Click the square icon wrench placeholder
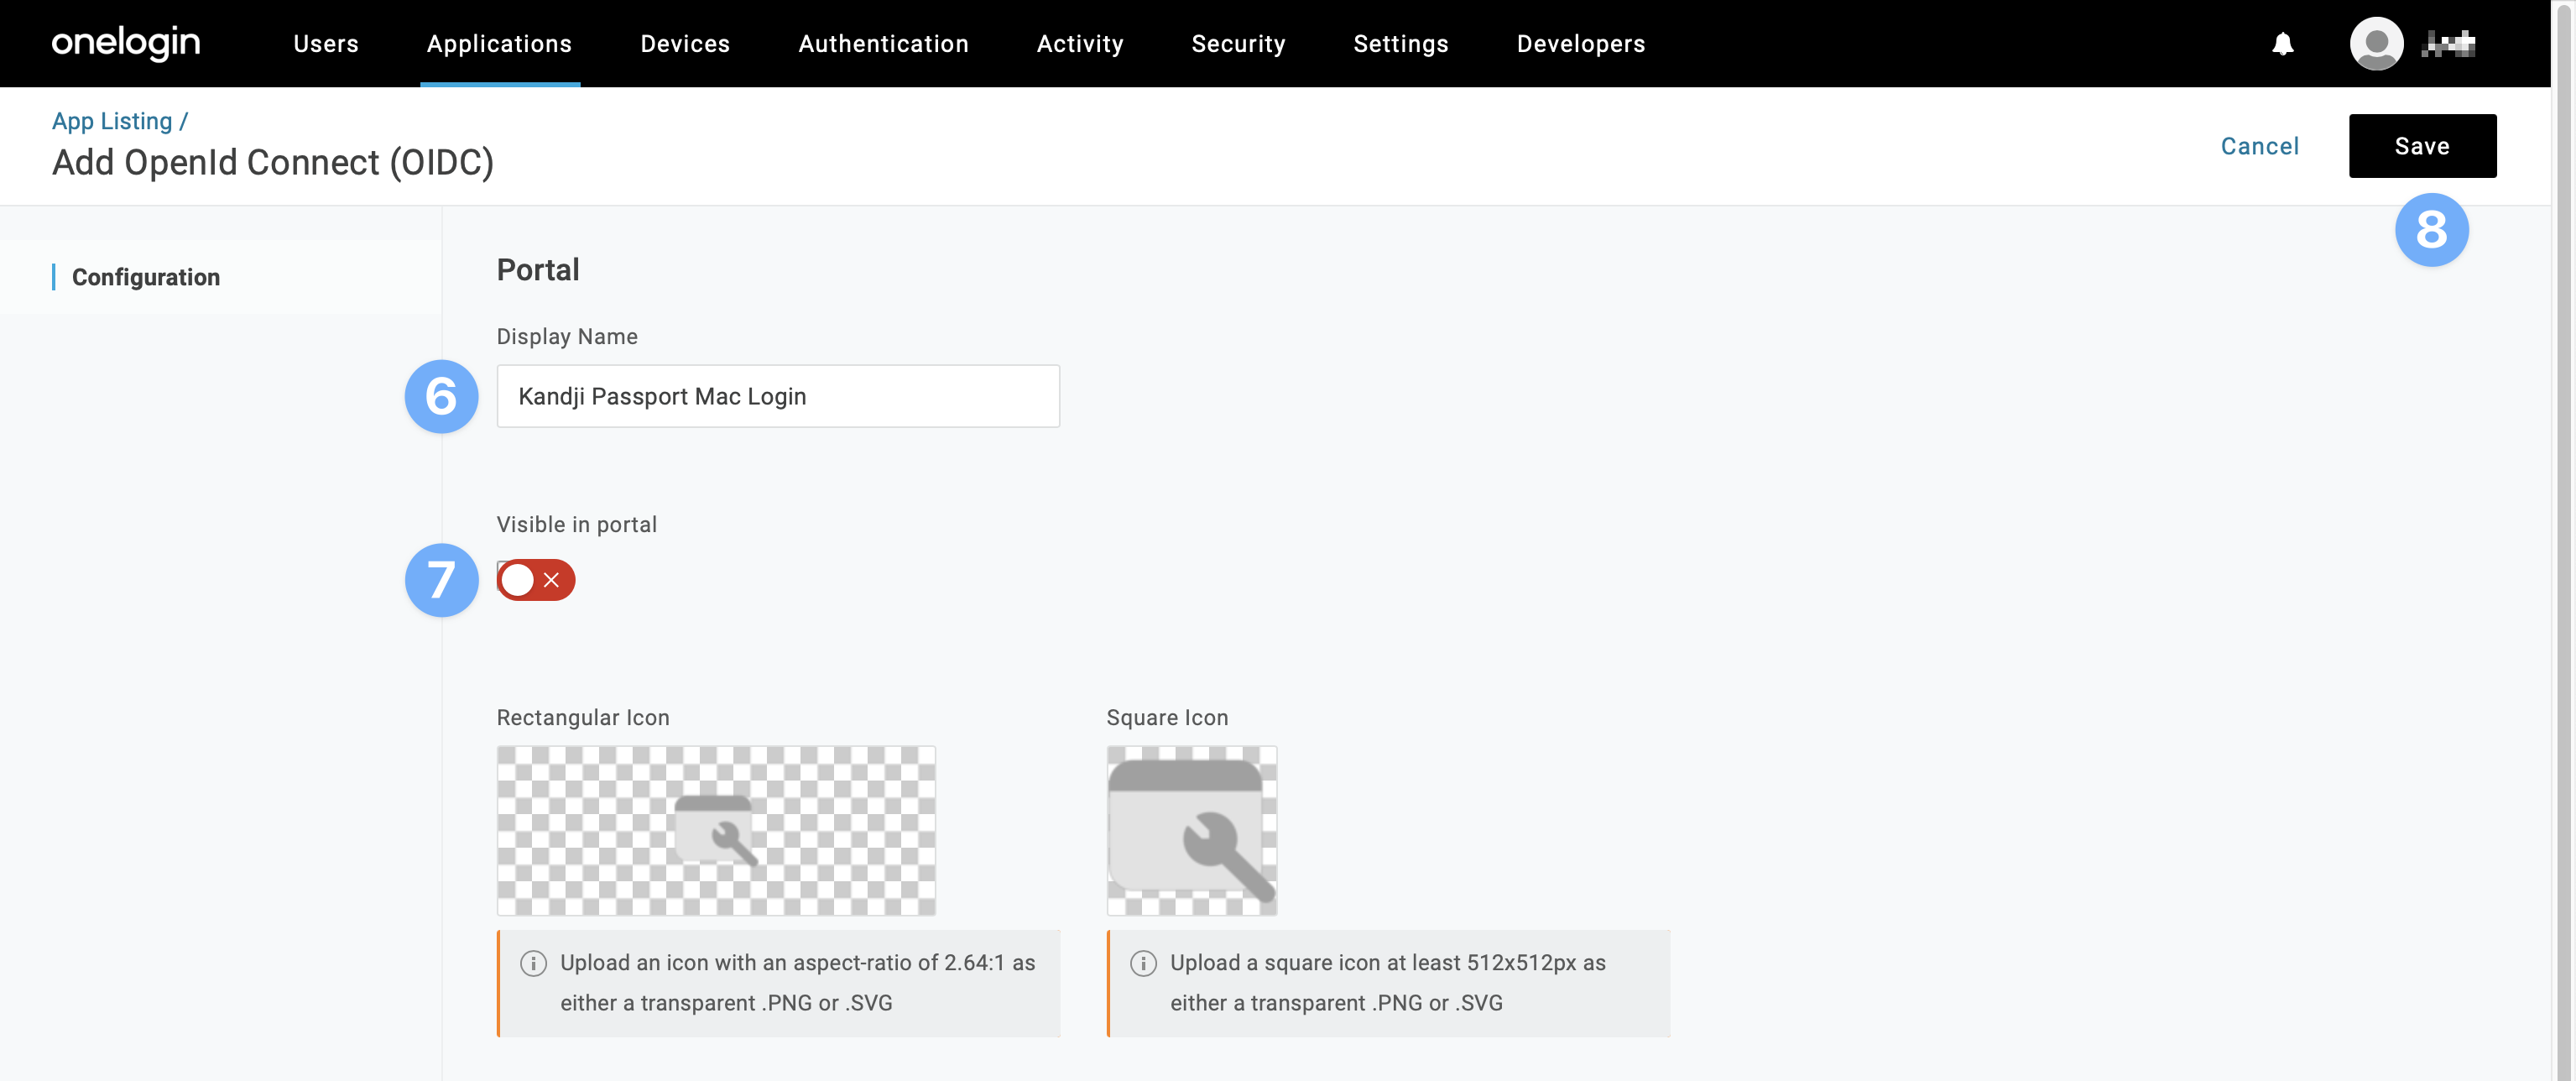Image resolution: width=2576 pixels, height=1081 pixels. pyautogui.click(x=1191, y=830)
